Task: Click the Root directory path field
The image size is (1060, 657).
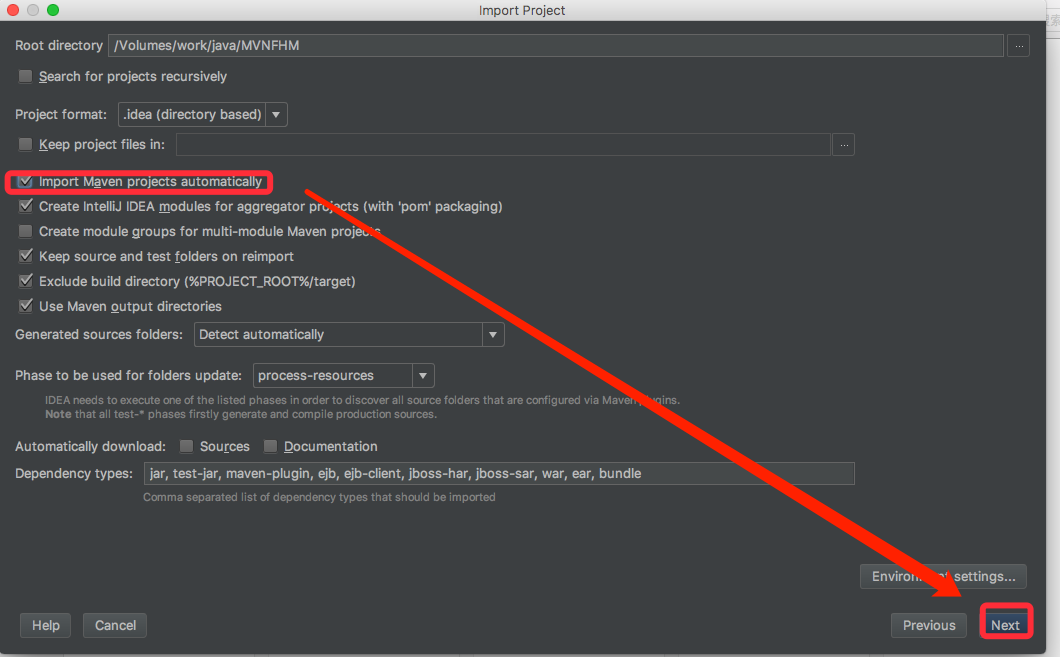Action: tap(556, 46)
